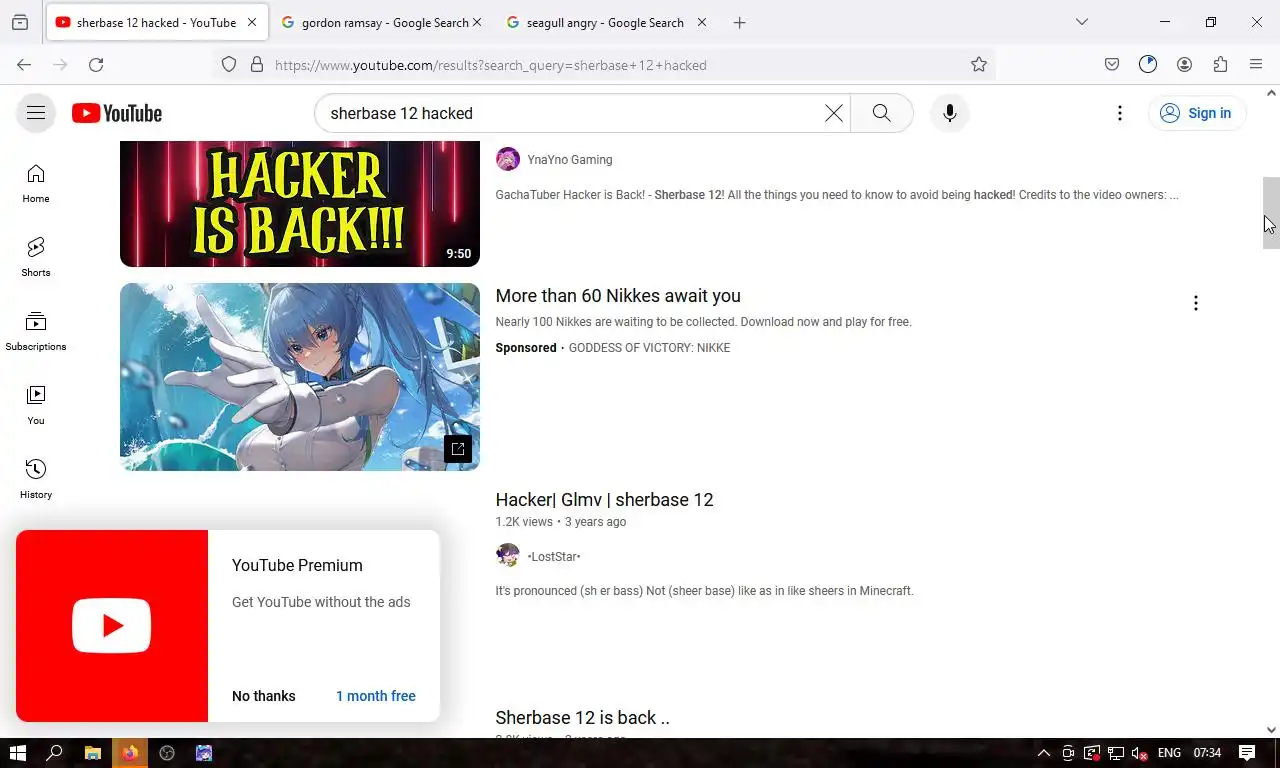
Task: Close the seagull angry tab
Action: pyautogui.click(x=701, y=22)
